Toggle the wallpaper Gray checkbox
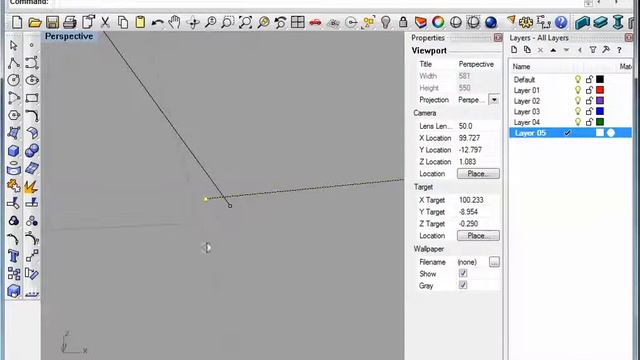640x360 pixels. pos(463,285)
